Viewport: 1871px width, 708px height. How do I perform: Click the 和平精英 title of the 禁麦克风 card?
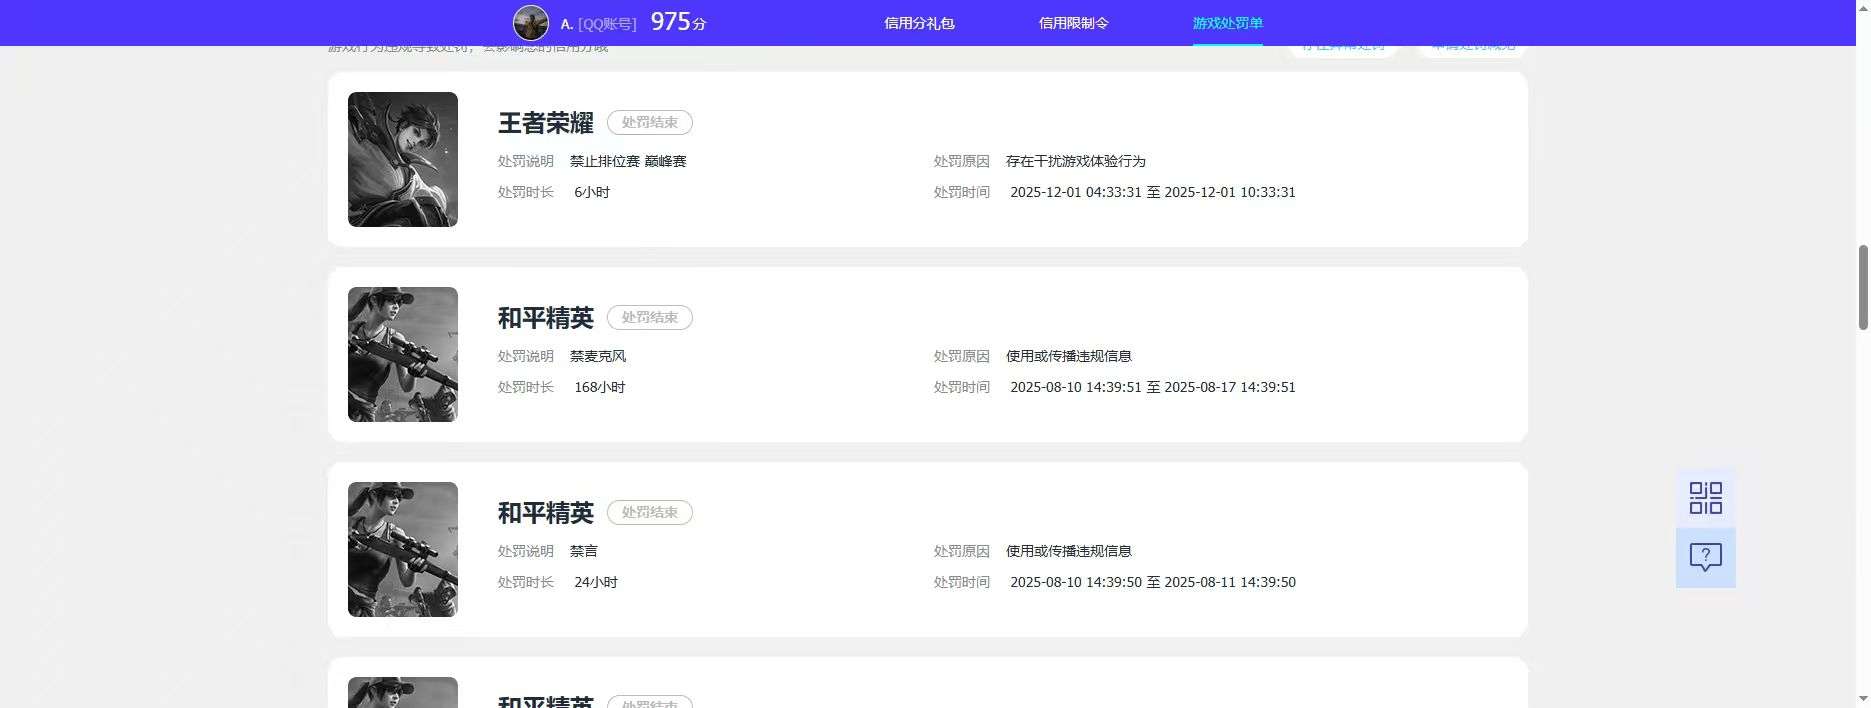point(546,318)
